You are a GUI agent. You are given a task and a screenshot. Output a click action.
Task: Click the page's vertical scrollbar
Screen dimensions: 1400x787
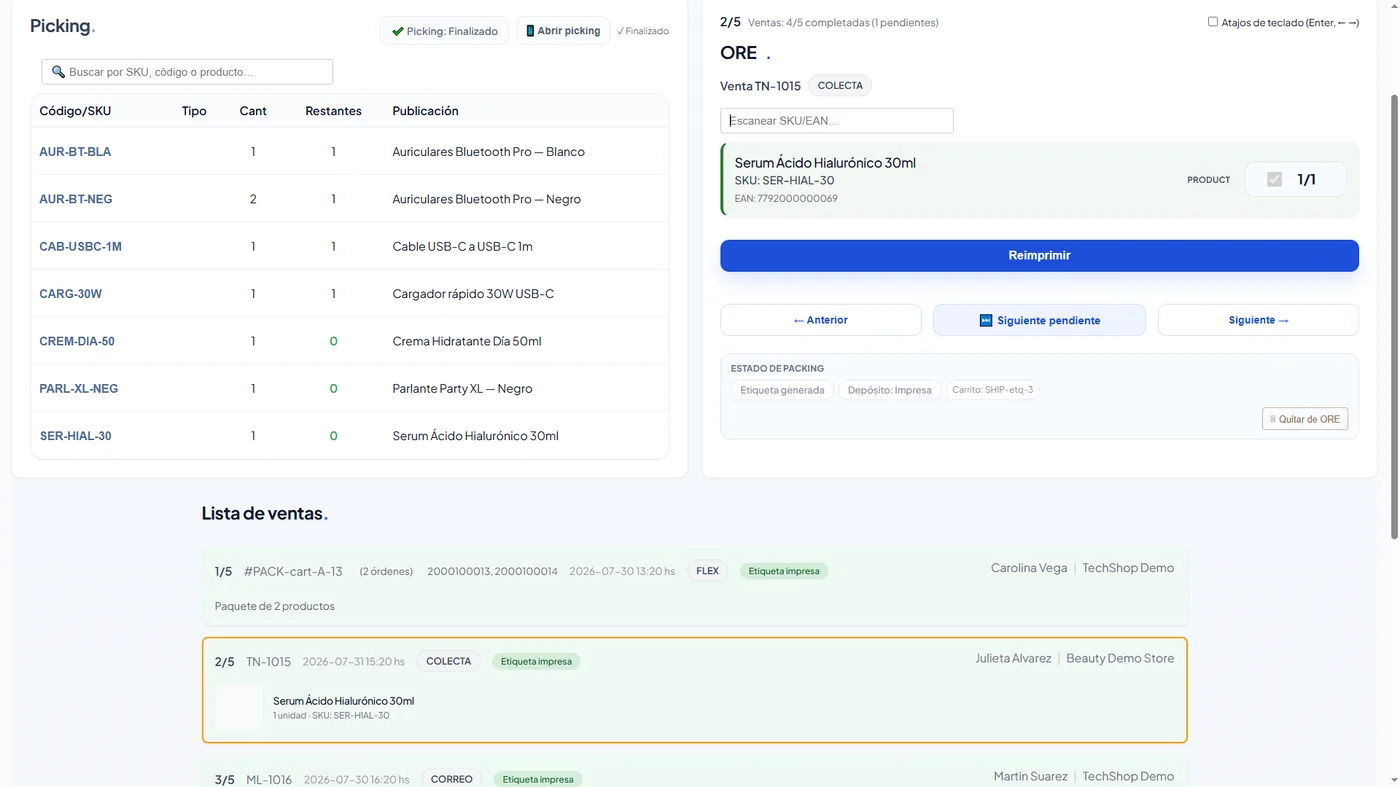tap(1395, 317)
